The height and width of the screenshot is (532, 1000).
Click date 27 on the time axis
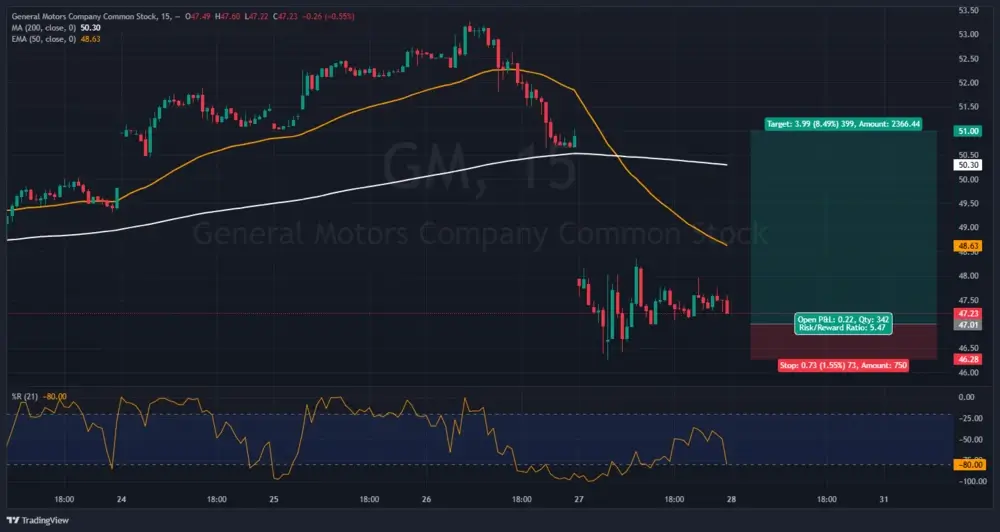pyautogui.click(x=578, y=499)
